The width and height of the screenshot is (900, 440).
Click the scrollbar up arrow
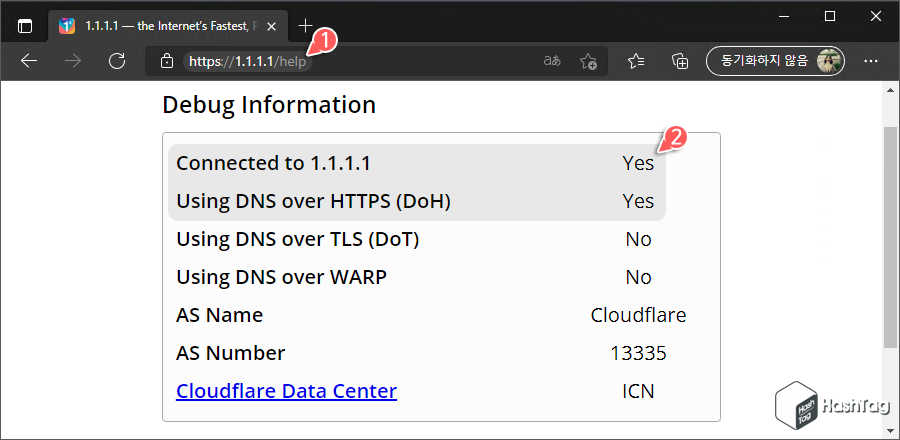(890, 89)
